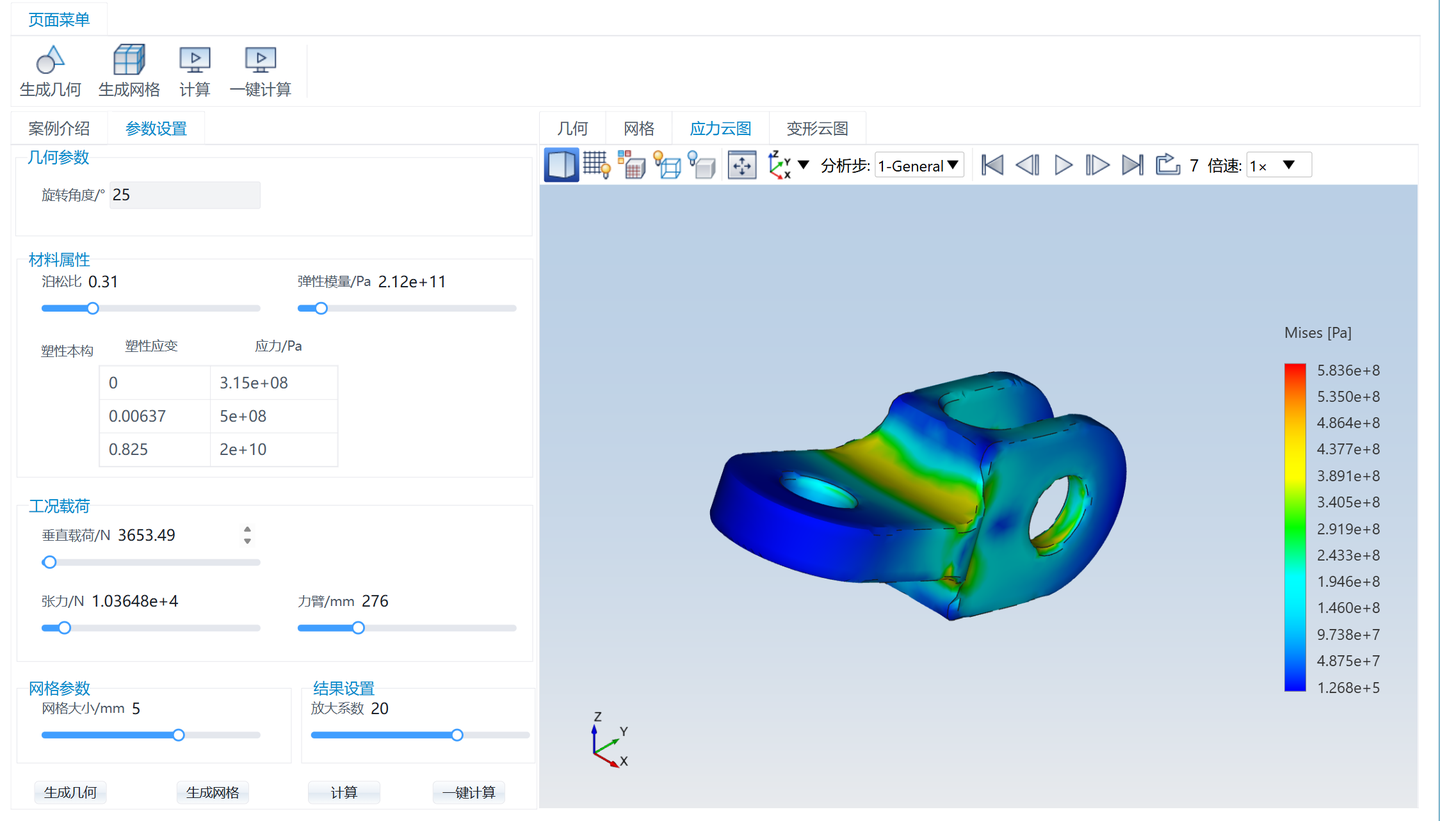Toggle the wireframe lightbulb view icon
The width and height of the screenshot is (1440, 821).
pos(667,165)
